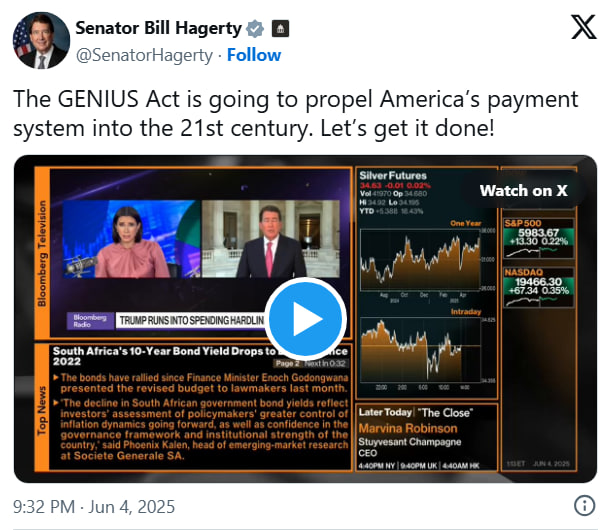Image resolution: width=607 pixels, height=530 pixels.
Task: Click the GENIUS Act tweet text
Action: 295,113
